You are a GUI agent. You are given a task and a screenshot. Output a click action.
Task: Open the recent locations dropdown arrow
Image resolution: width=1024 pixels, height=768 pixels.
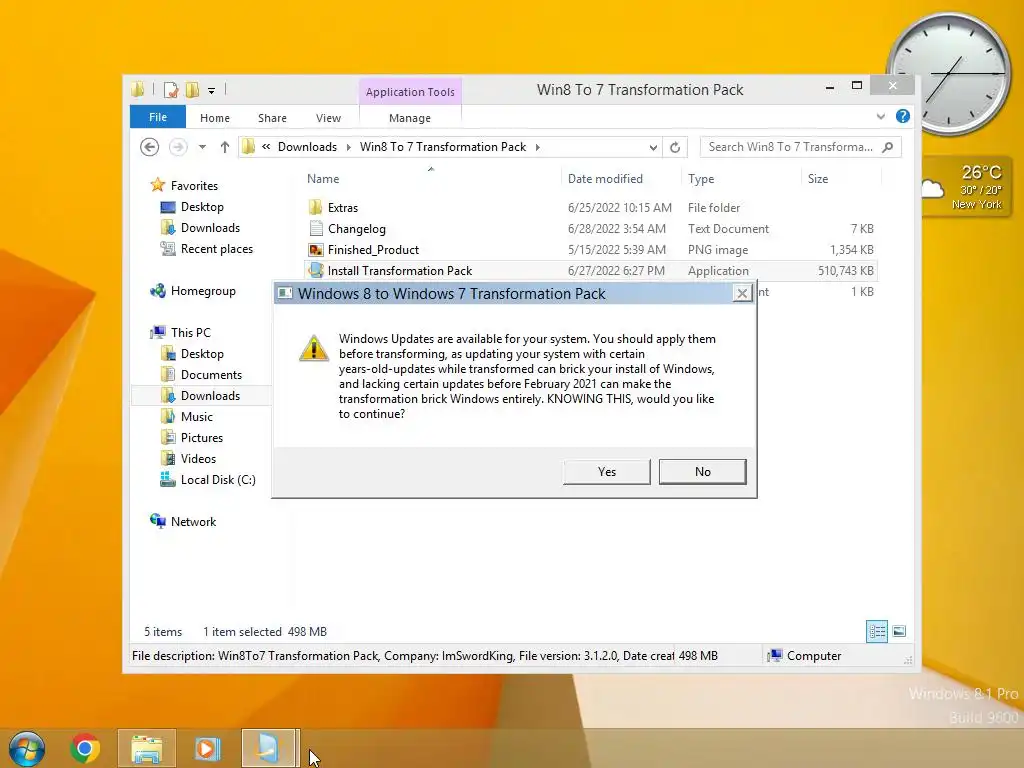tap(202, 147)
